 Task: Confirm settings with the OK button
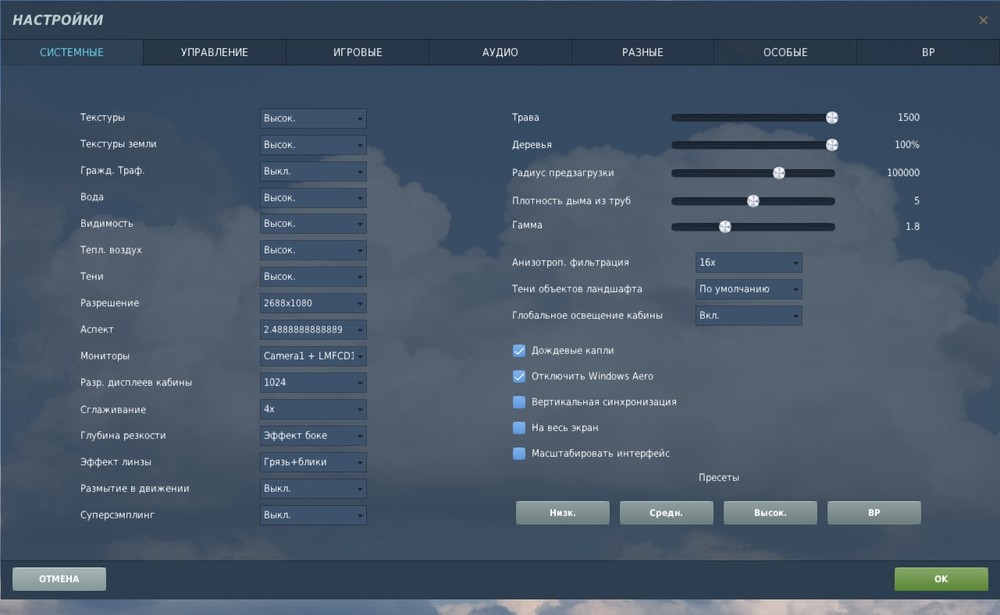coord(941,579)
